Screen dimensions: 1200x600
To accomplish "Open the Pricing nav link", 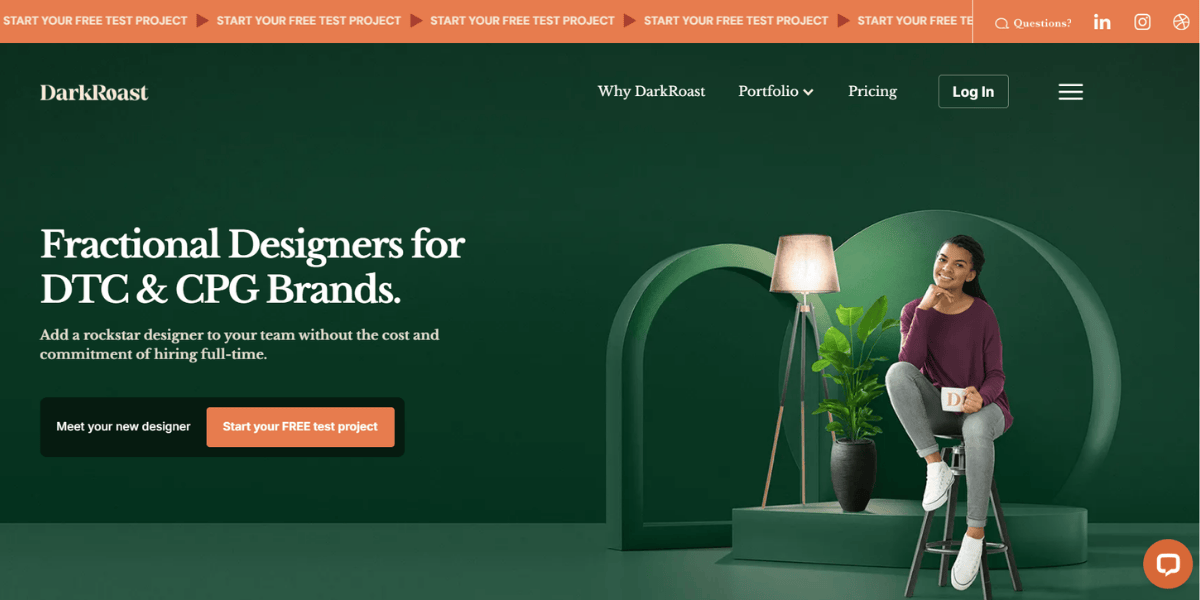I will pos(872,91).
